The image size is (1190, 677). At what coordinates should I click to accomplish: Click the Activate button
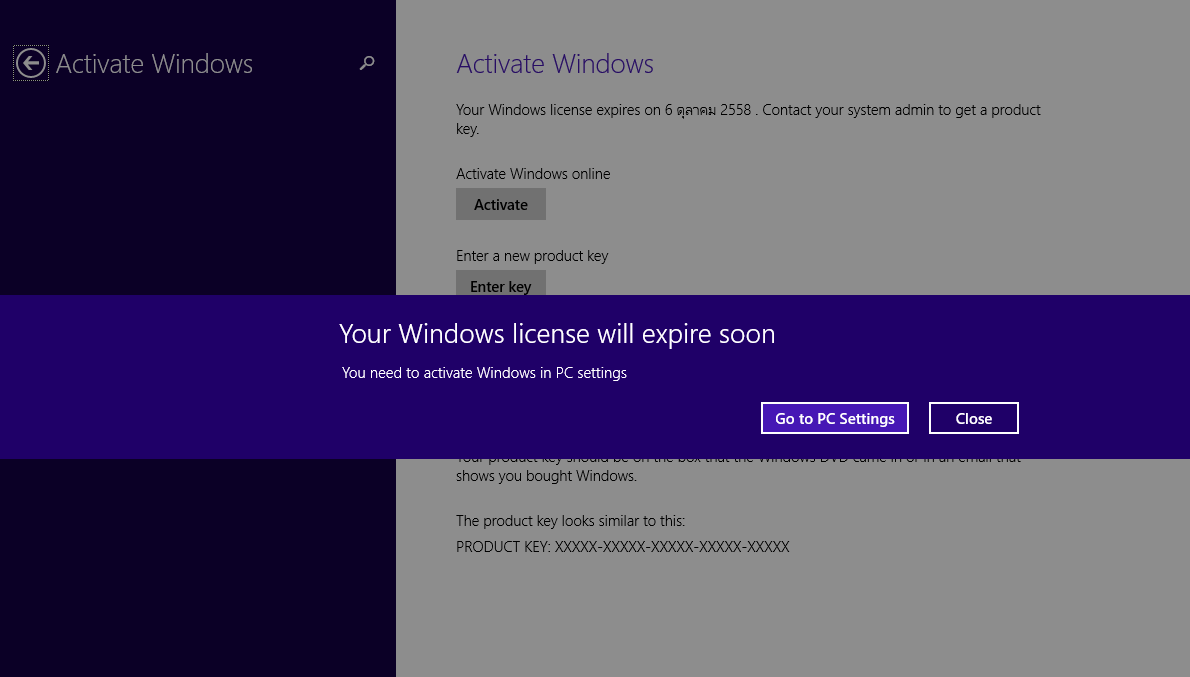(x=501, y=204)
